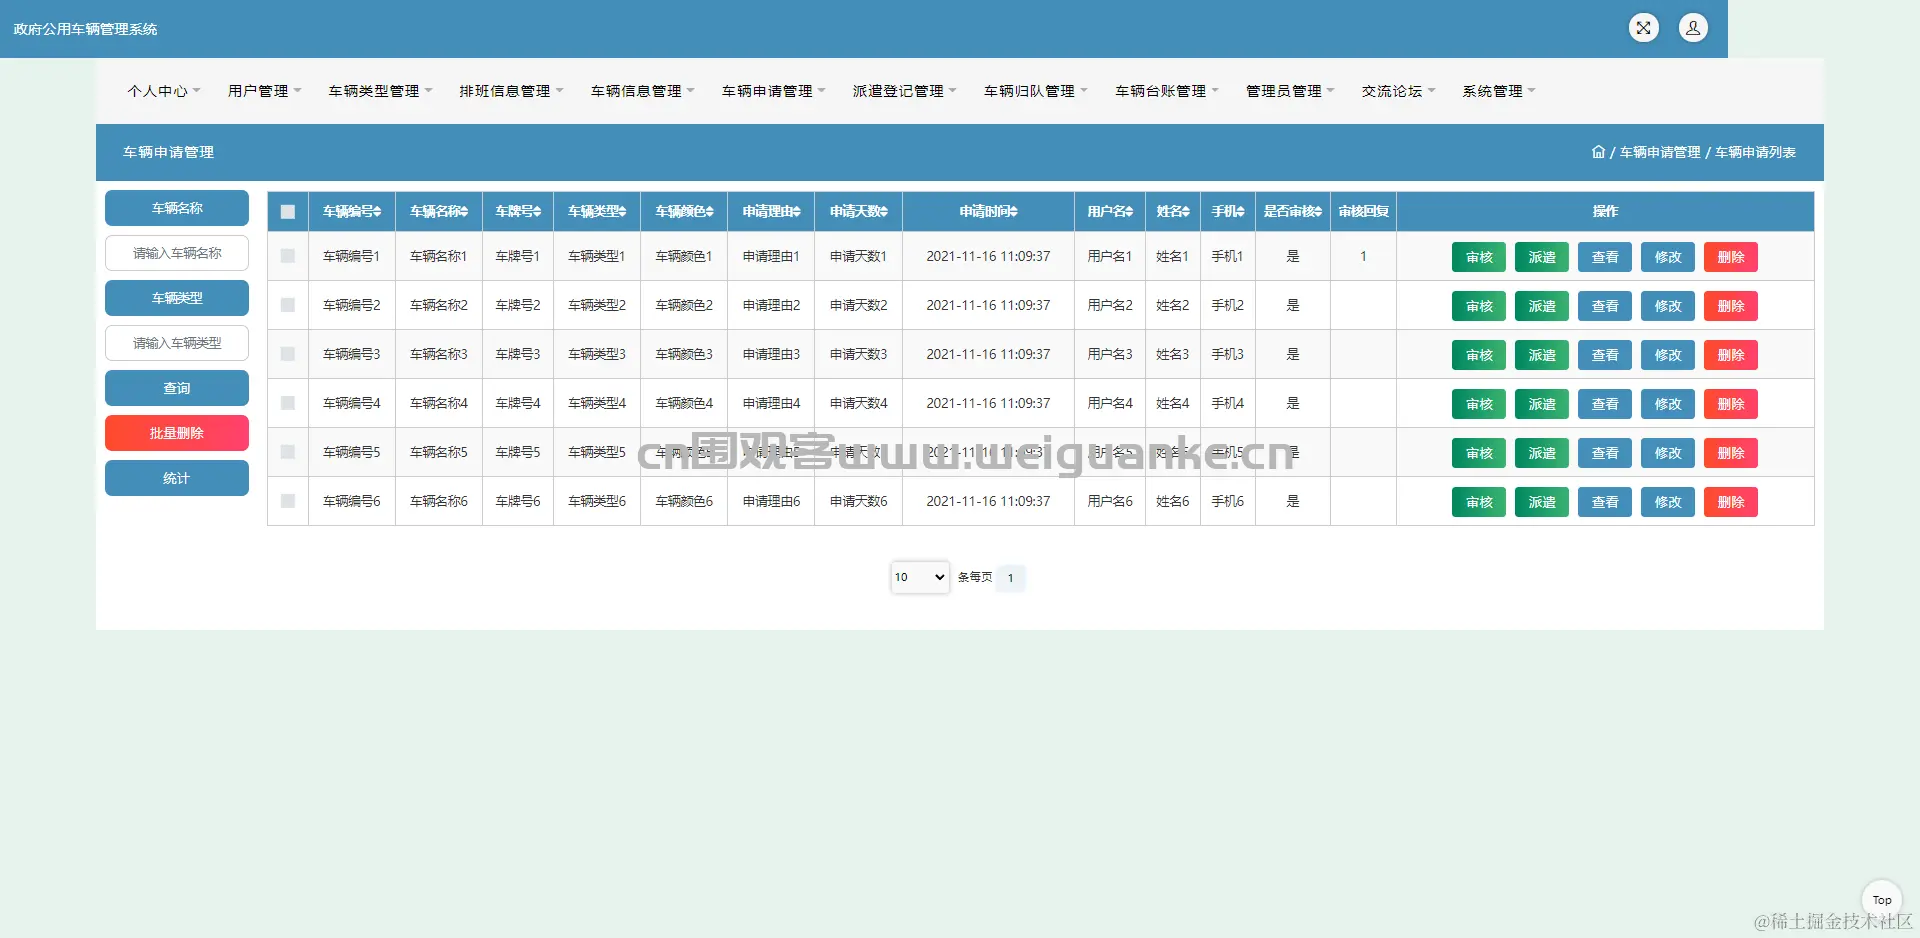
Task: Expand the 个人中心 menu
Action: click(x=164, y=91)
